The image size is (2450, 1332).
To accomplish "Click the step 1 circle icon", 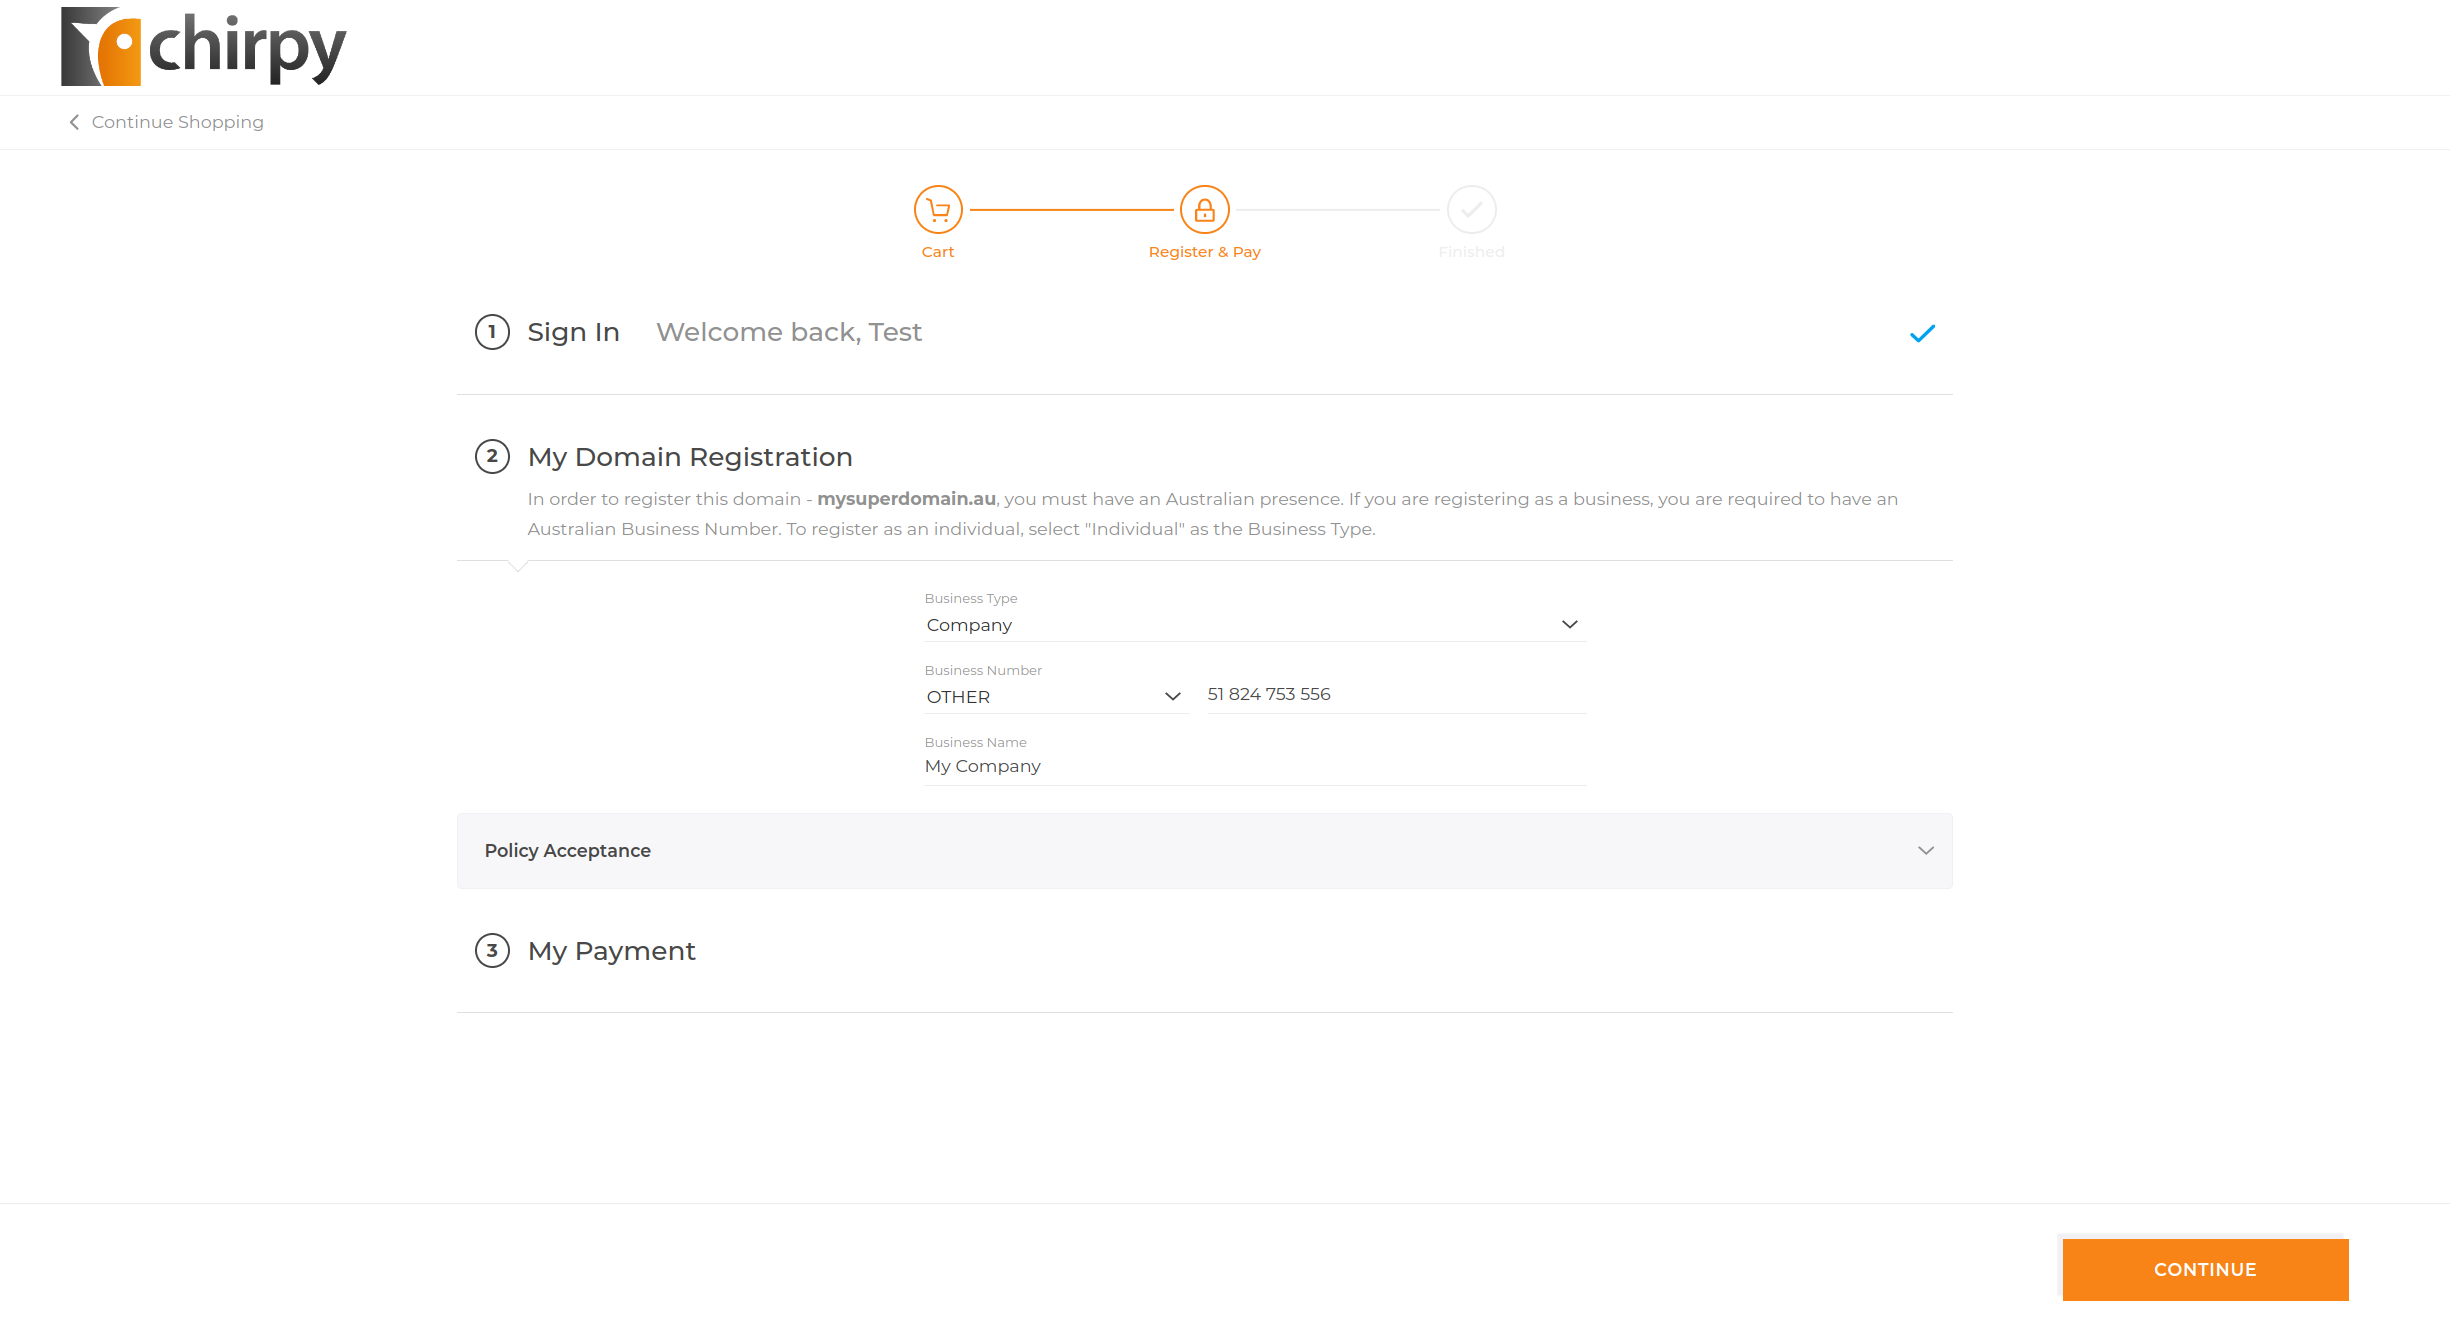I will (492, 332).
